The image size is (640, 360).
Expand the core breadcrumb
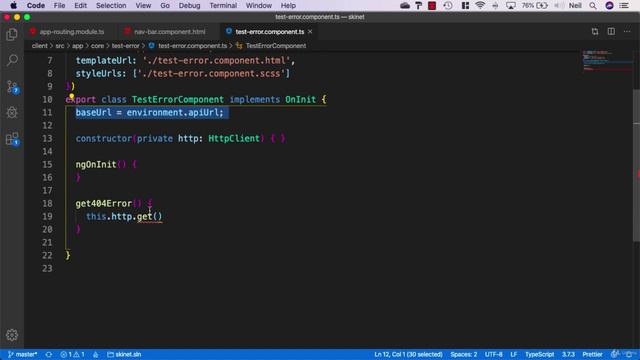[97, 46]
